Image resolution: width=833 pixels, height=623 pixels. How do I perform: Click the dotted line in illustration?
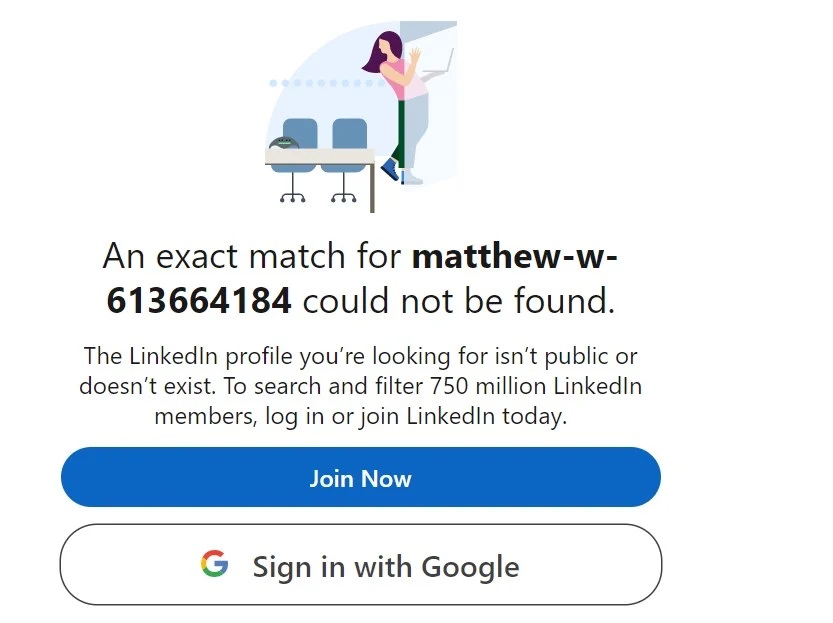[x=320, y=84]
